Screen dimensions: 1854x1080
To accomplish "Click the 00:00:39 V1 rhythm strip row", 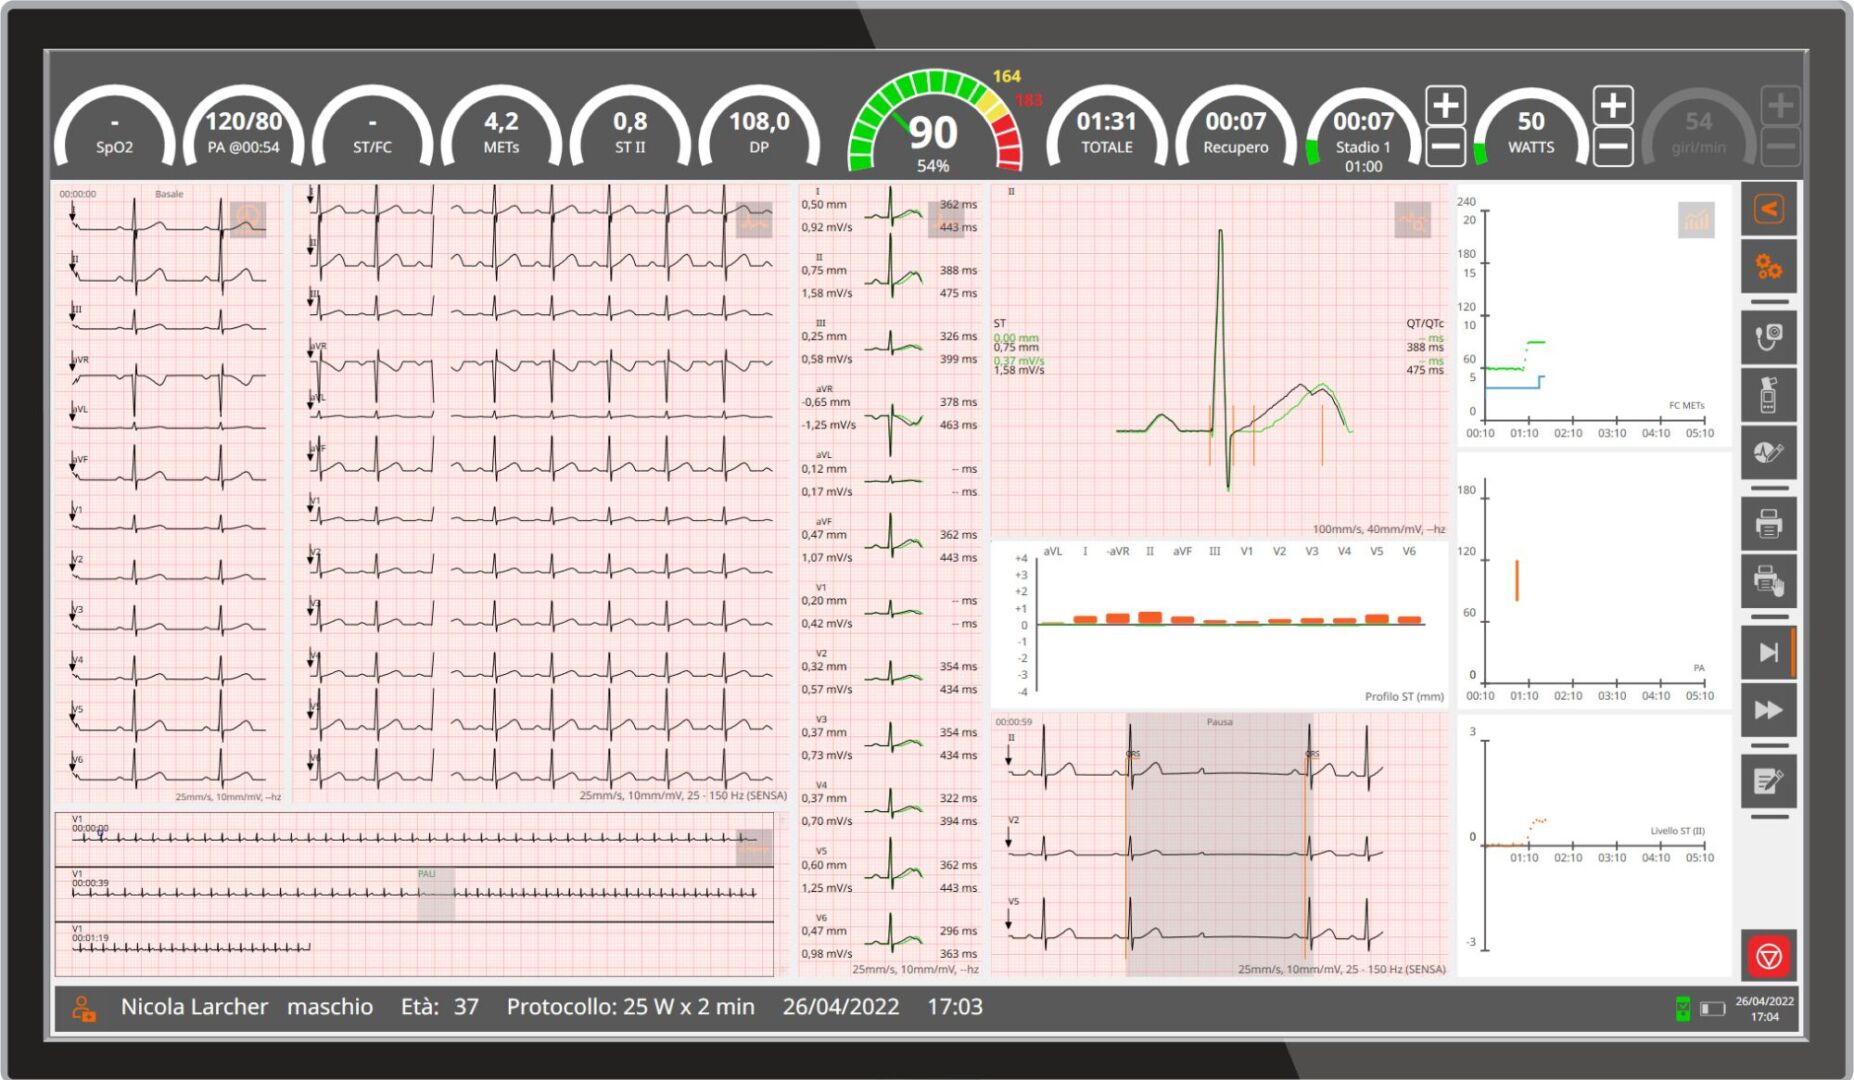I will click(414, 894).
